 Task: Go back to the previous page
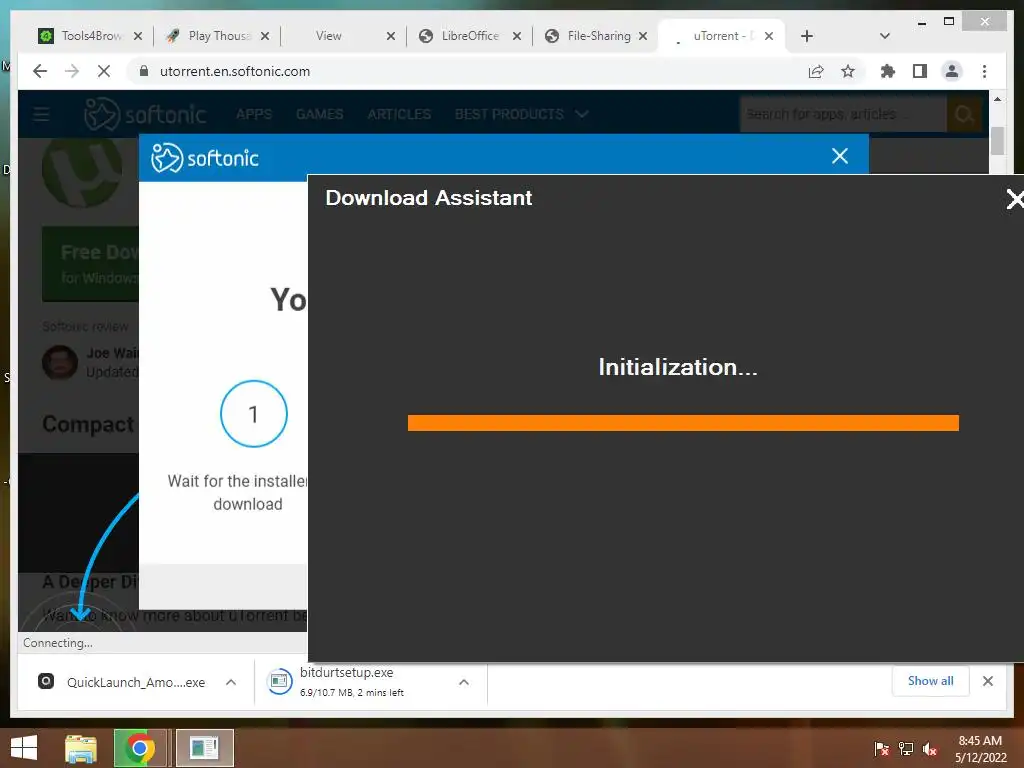click(40, 71)
